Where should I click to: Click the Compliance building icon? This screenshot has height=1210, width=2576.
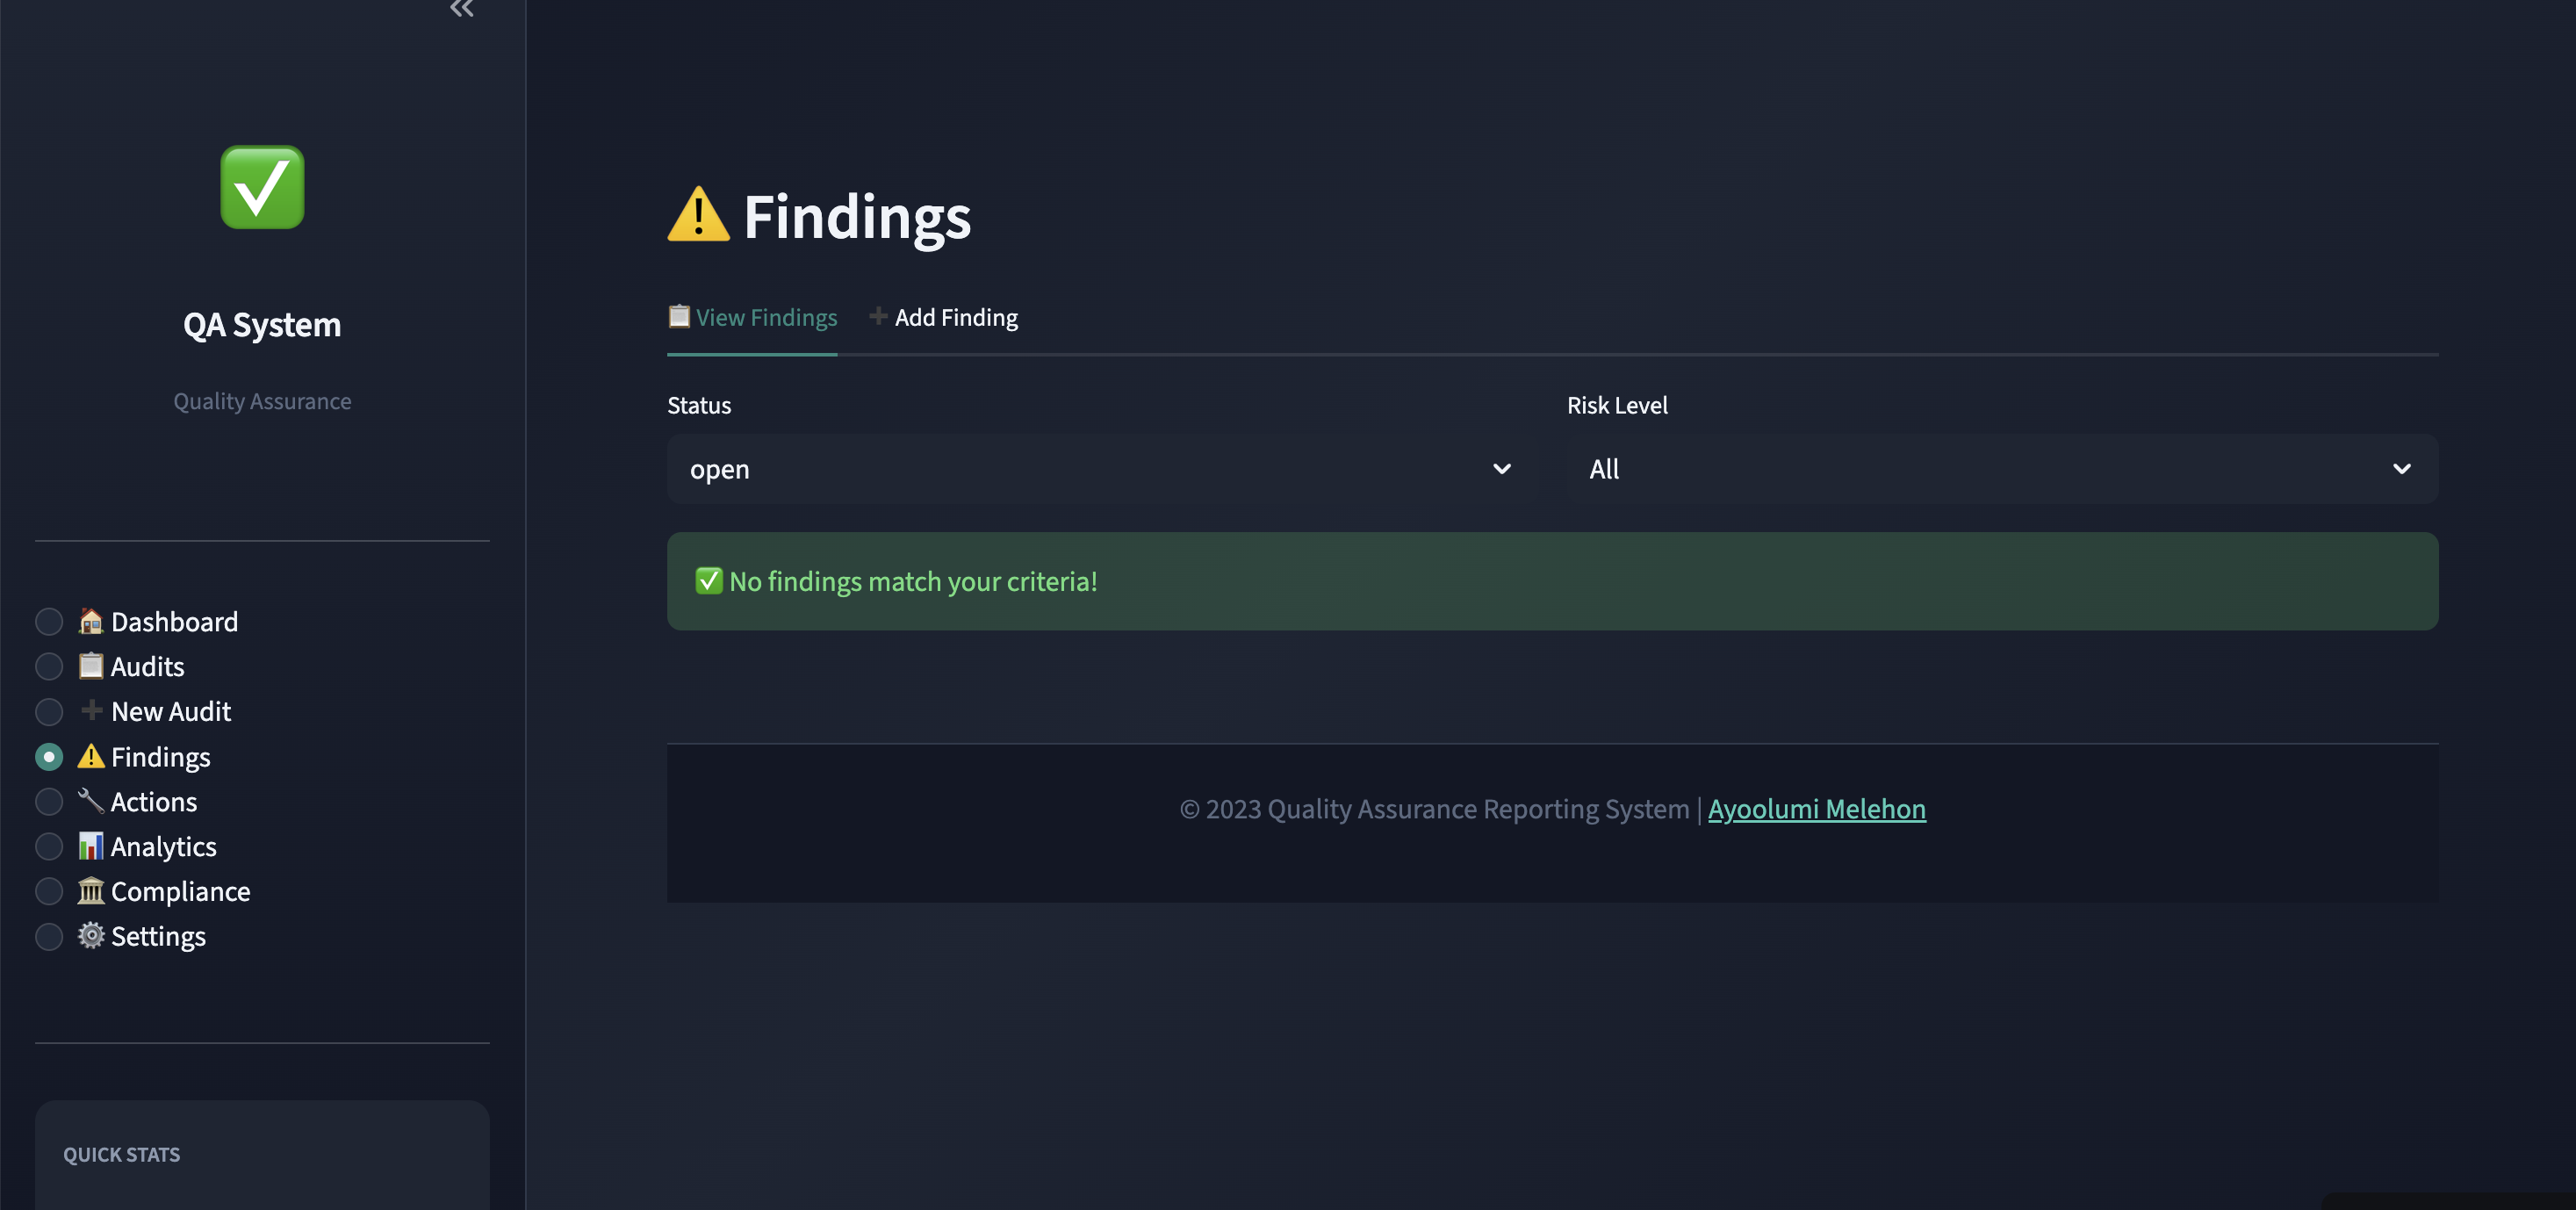91,891
